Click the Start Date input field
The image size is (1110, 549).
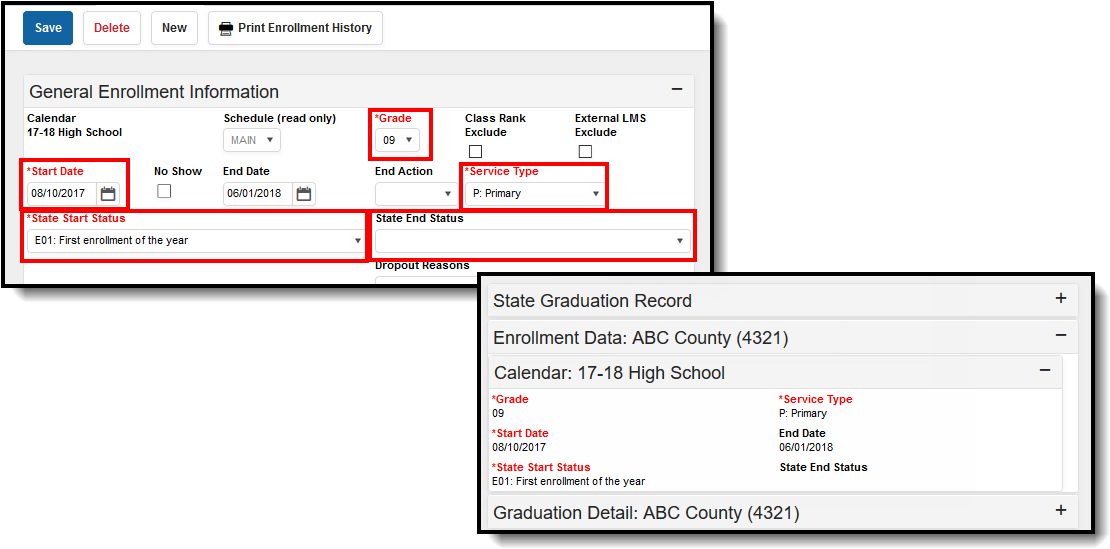coord(62,193)
